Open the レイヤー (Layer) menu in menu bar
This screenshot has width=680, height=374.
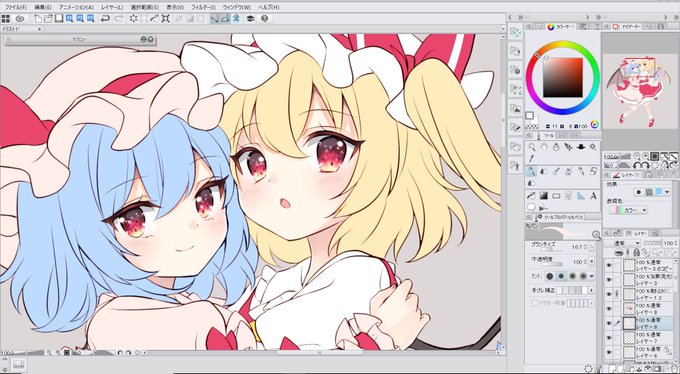(x=112, y=7)
